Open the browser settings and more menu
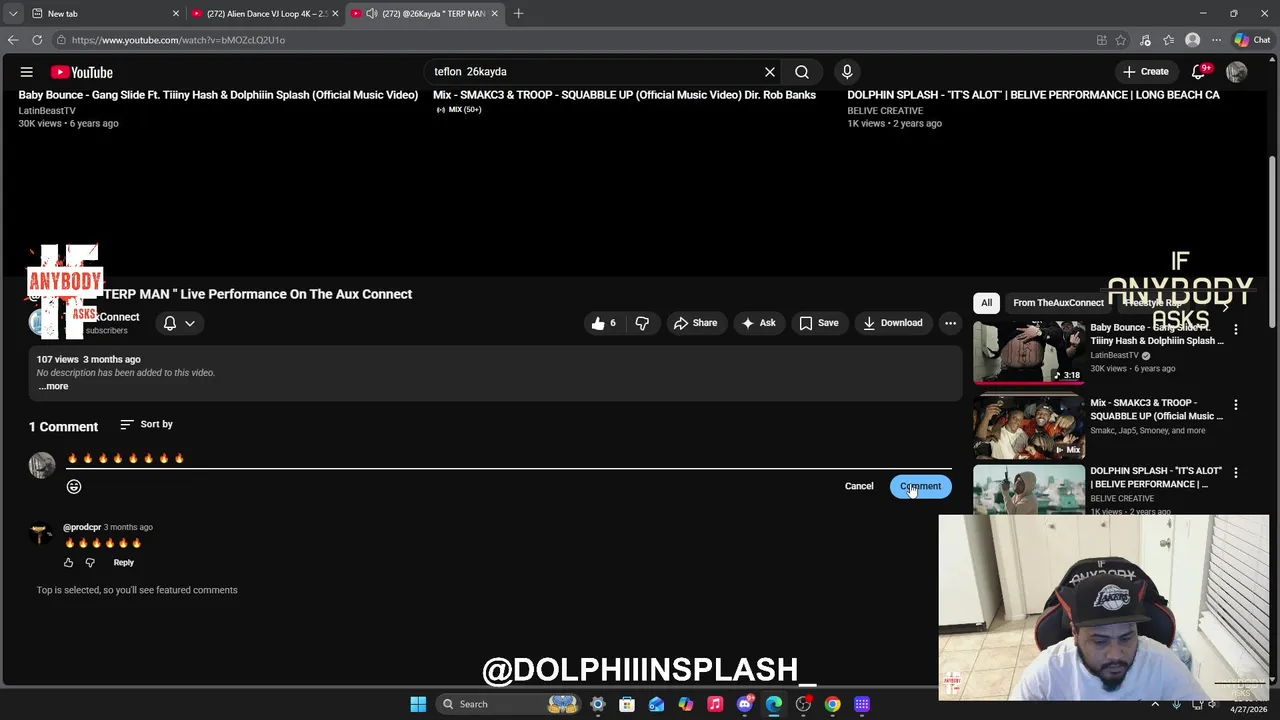Screen dimensions: 1280x720 coord(1216,40)
